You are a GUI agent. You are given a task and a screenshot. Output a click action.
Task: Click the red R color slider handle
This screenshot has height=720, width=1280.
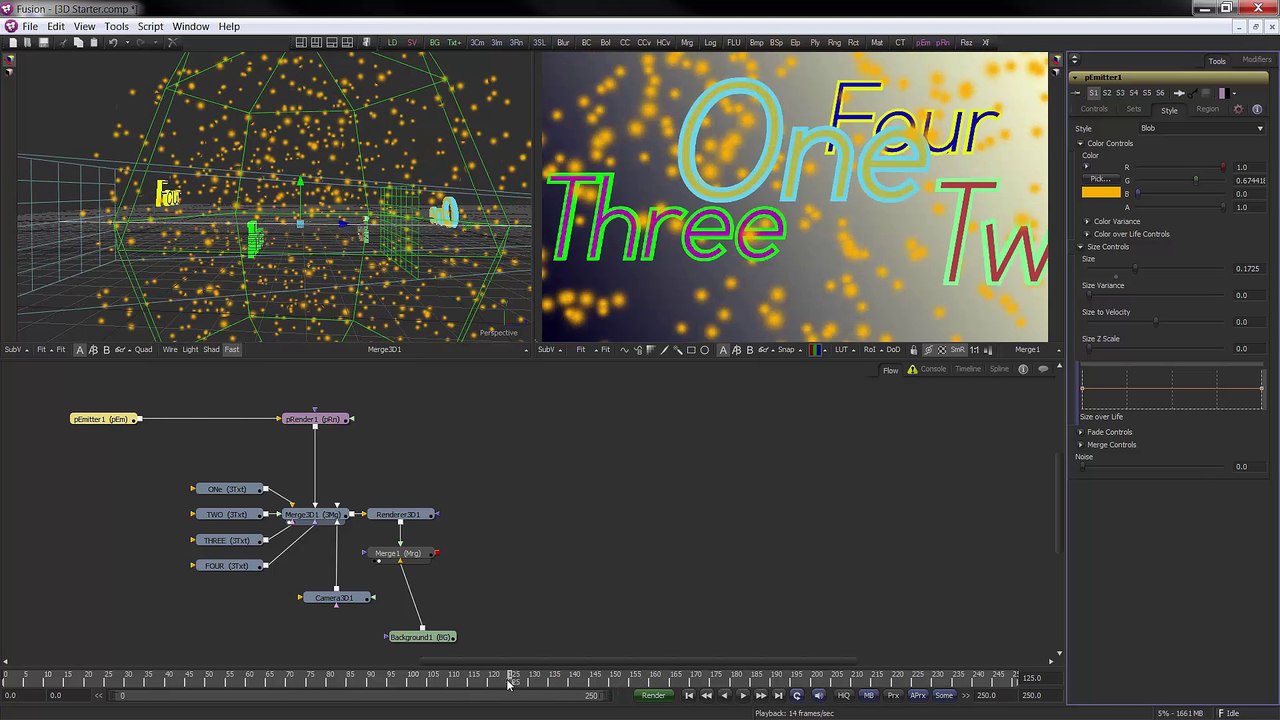tap(1222, 167)
